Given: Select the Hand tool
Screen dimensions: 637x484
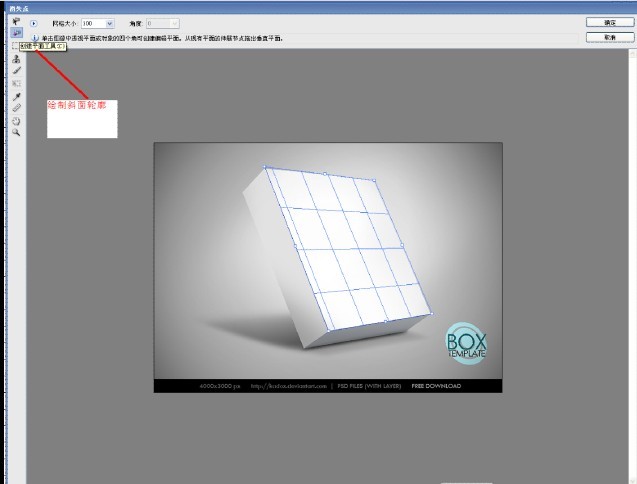Looking at the screenshot, I should coord(16,121).
